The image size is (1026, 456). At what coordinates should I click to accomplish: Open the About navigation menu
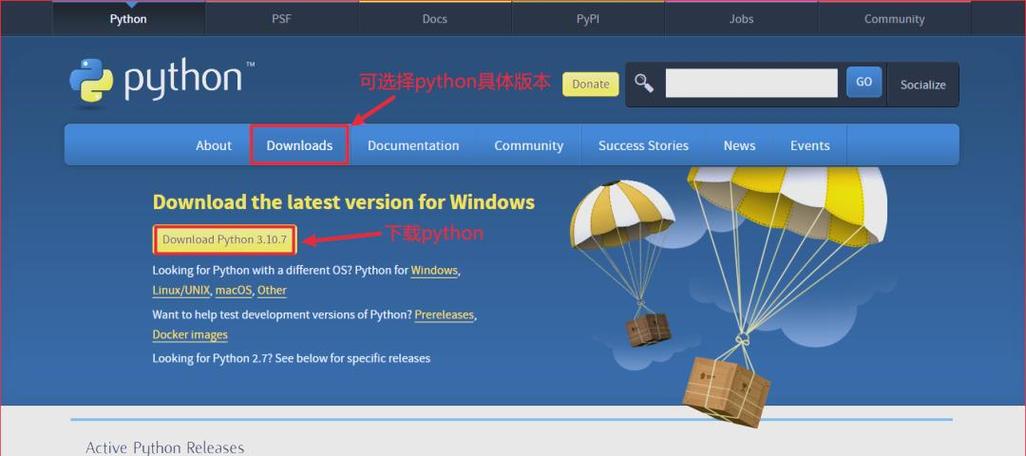[213, 145]
